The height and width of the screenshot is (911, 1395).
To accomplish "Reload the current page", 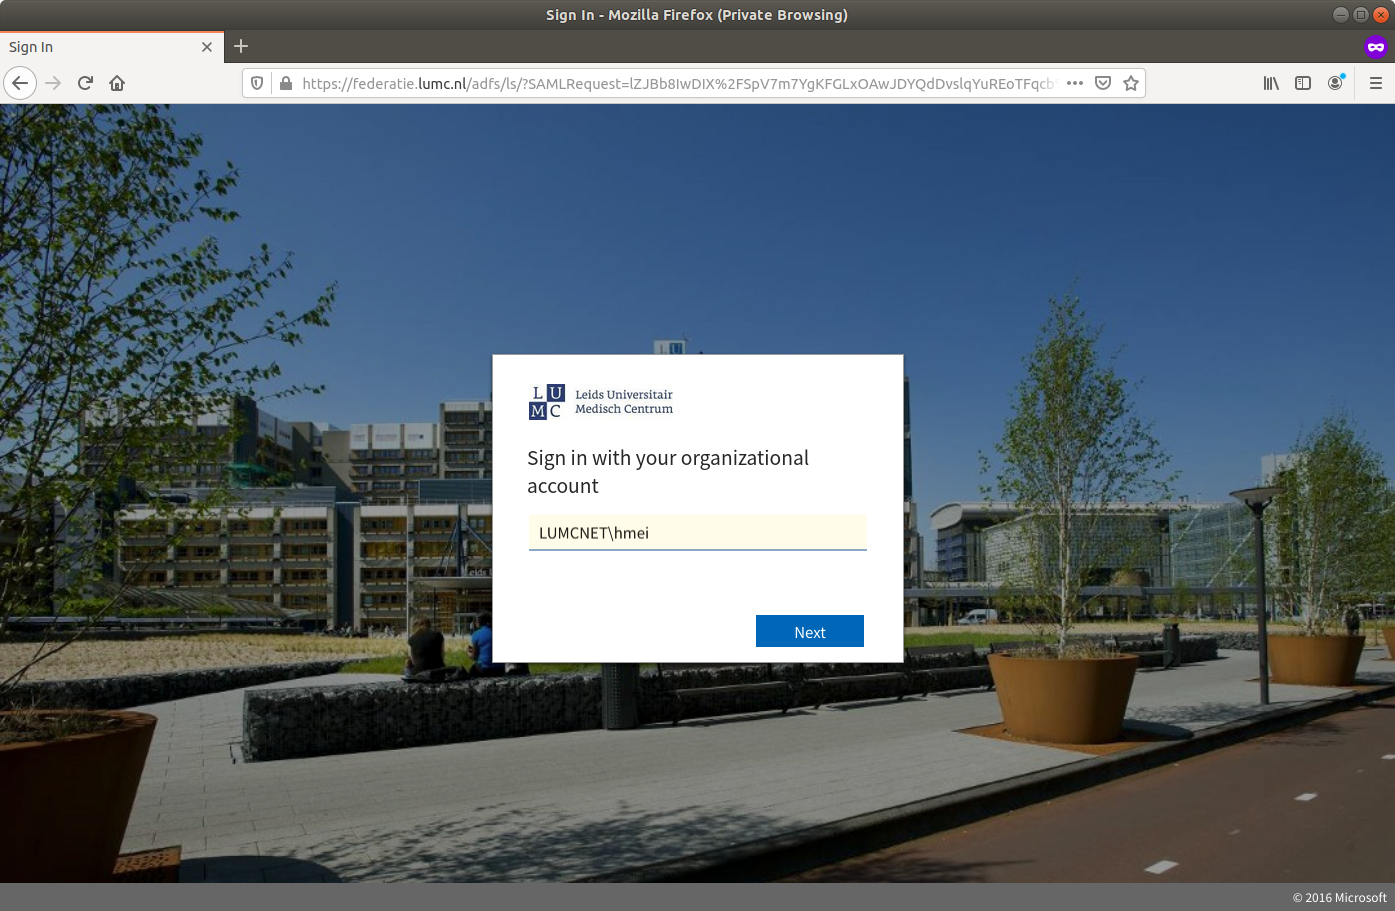I will coord(85,83).
